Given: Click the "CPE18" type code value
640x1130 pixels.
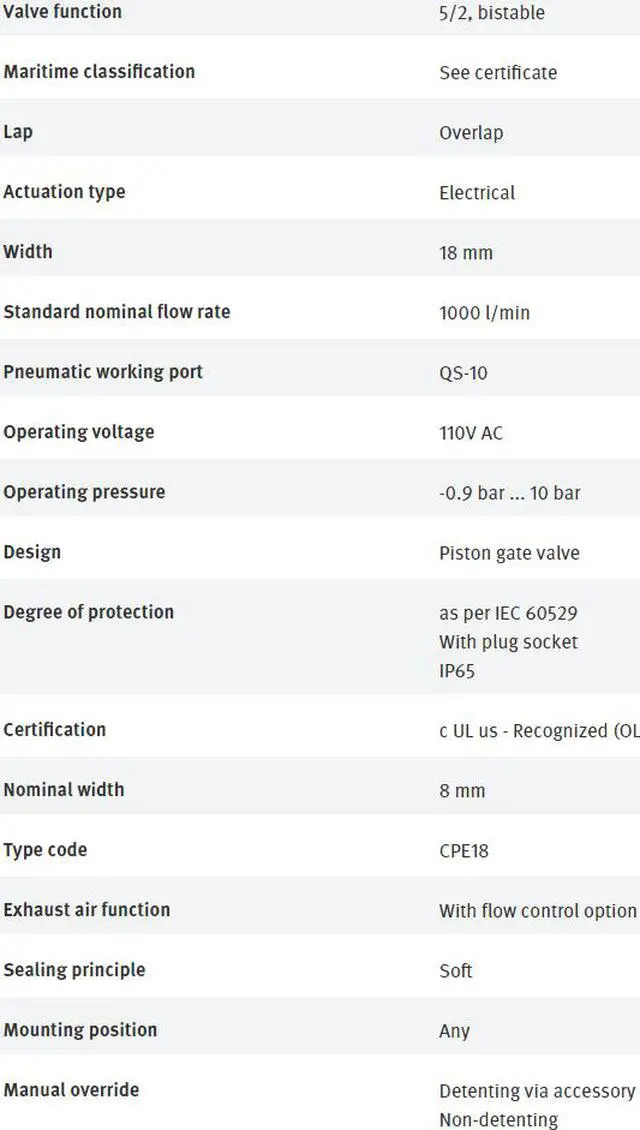Looking at the screenshot, I should [464, 850].
